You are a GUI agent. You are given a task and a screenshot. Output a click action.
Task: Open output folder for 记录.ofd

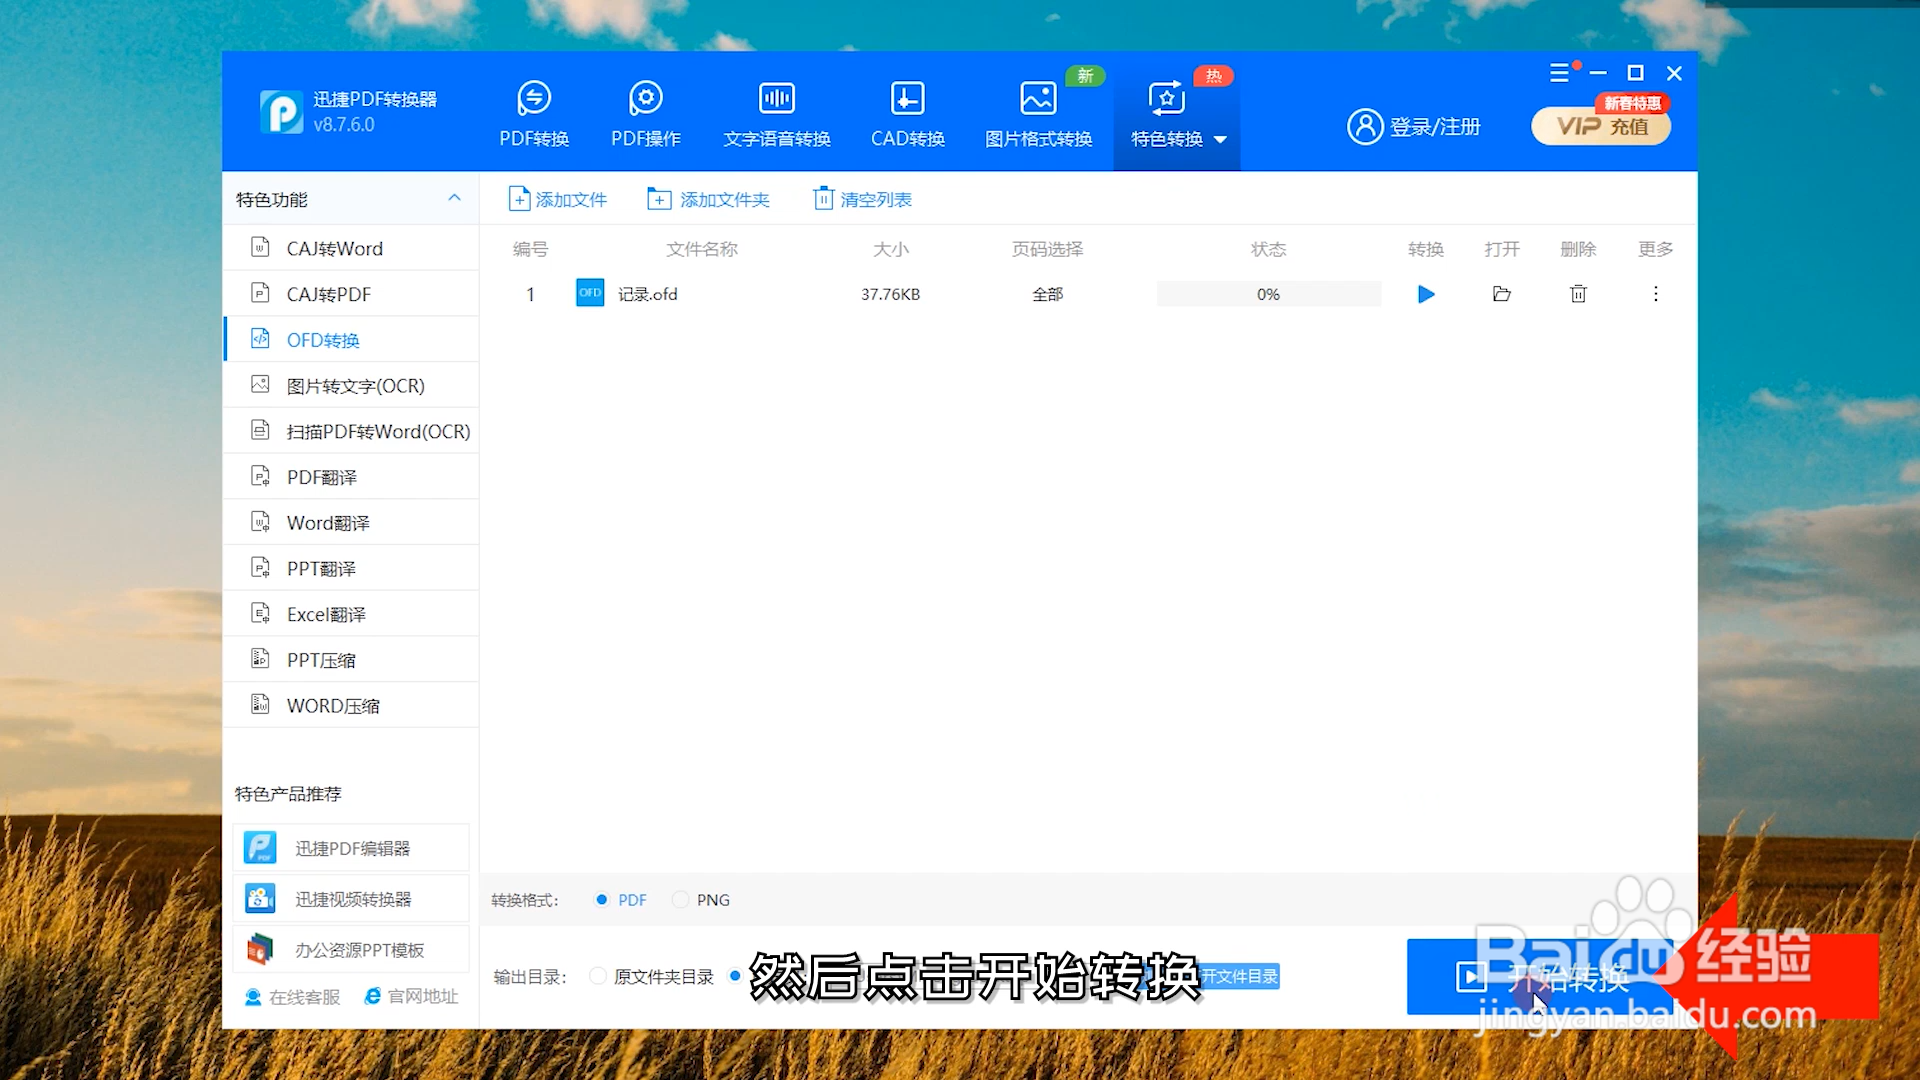click(x=1501, y=294)
